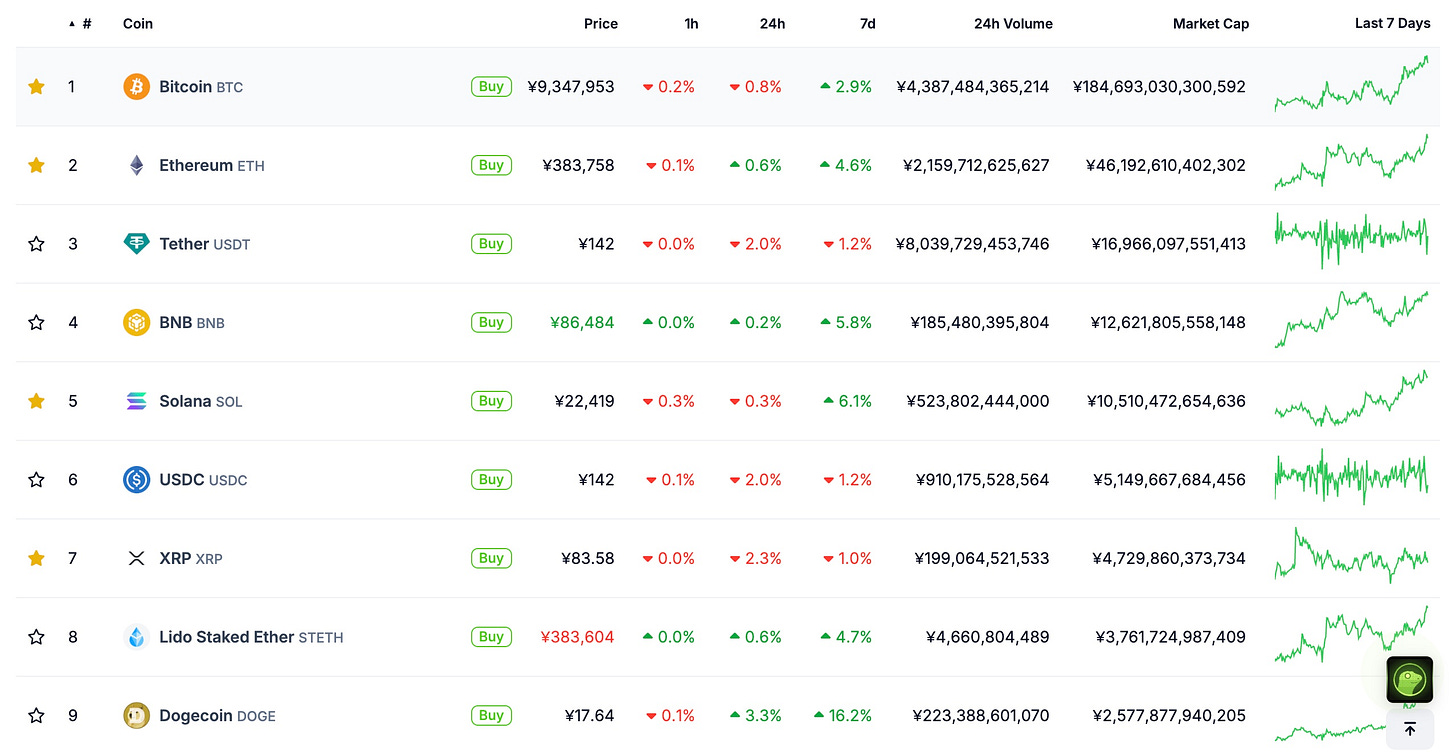View Ethereum 7-day sparkline chart

click(x=1352, y=162)
